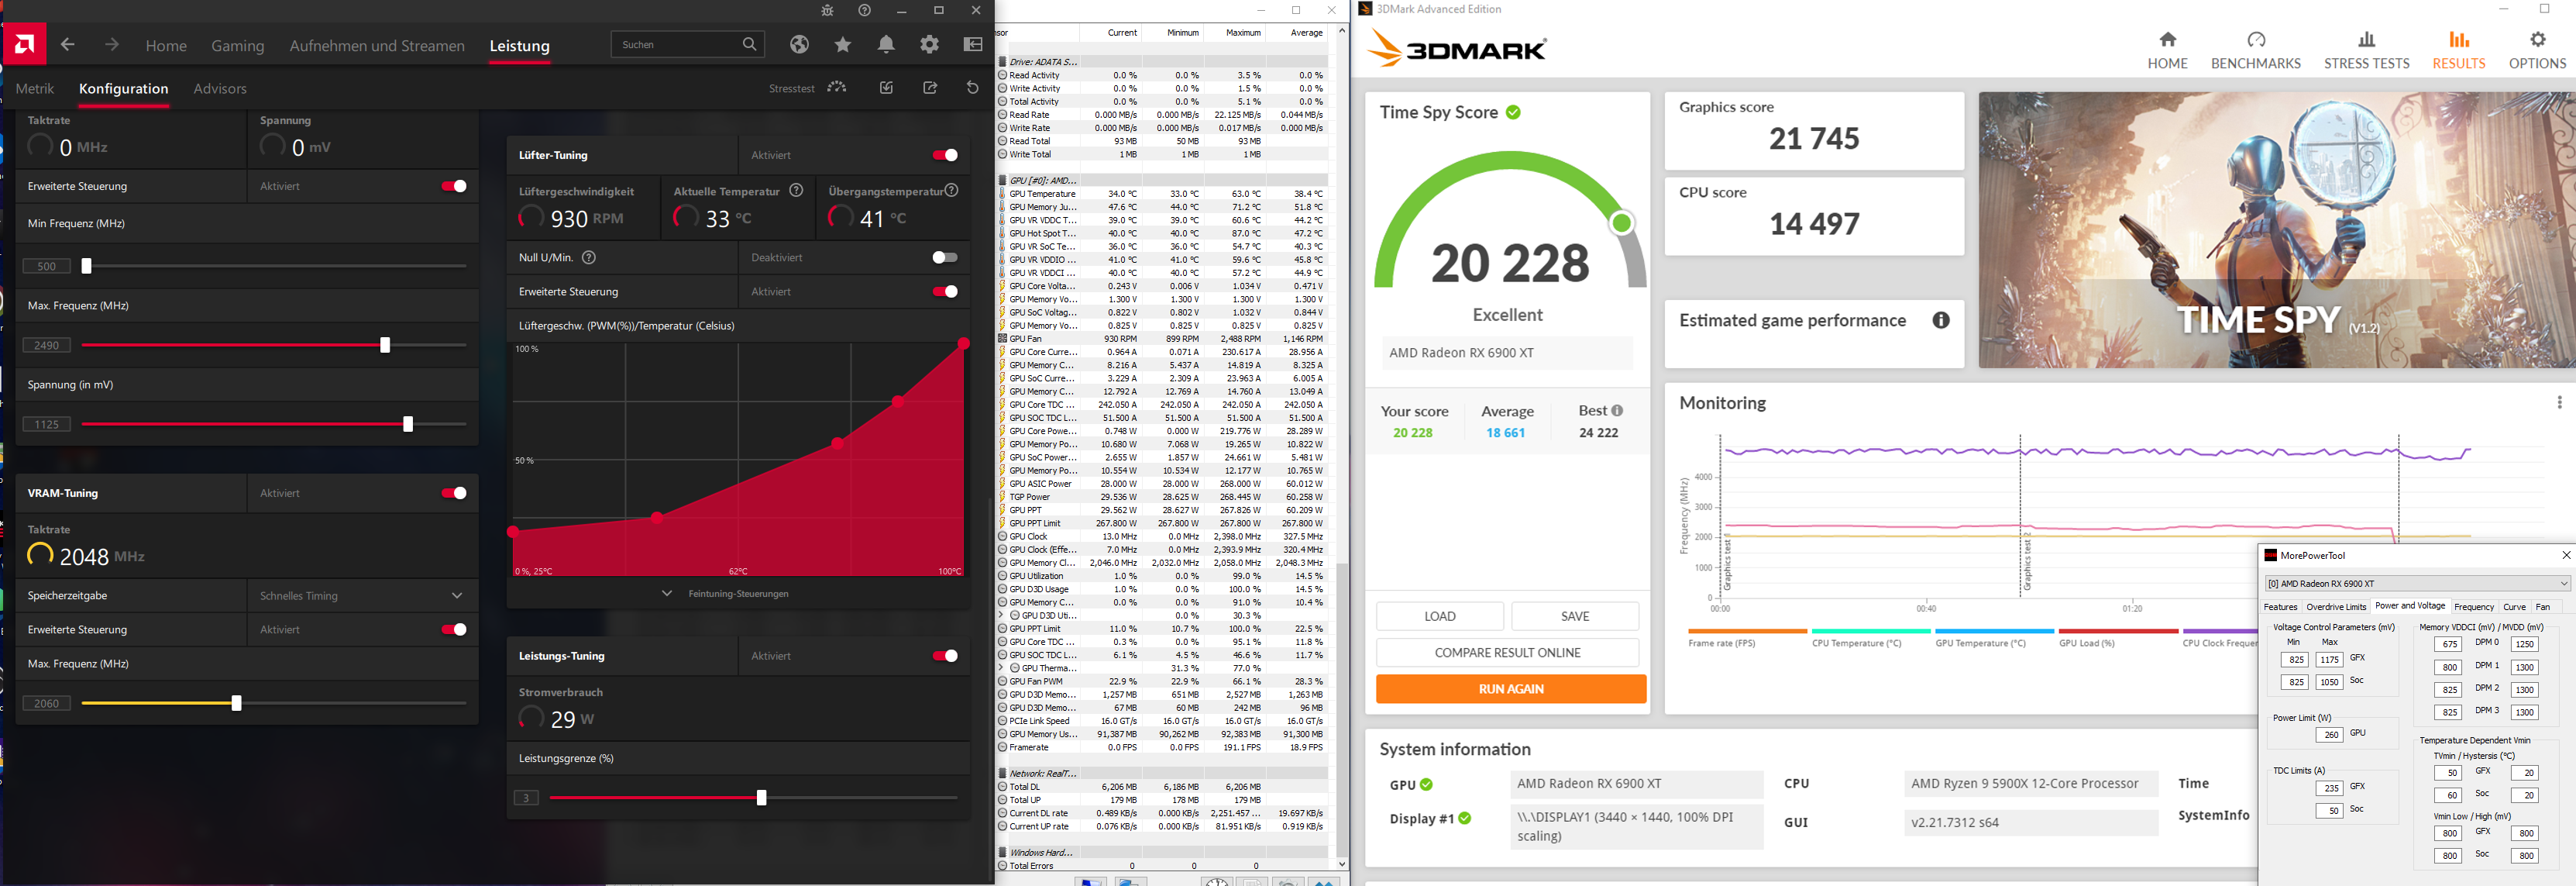The width and height of the screenshot is (2576, 886).
Task: Open the Overdrive Limits tab
Action: pyautogui.click(x=2335, y=607)
